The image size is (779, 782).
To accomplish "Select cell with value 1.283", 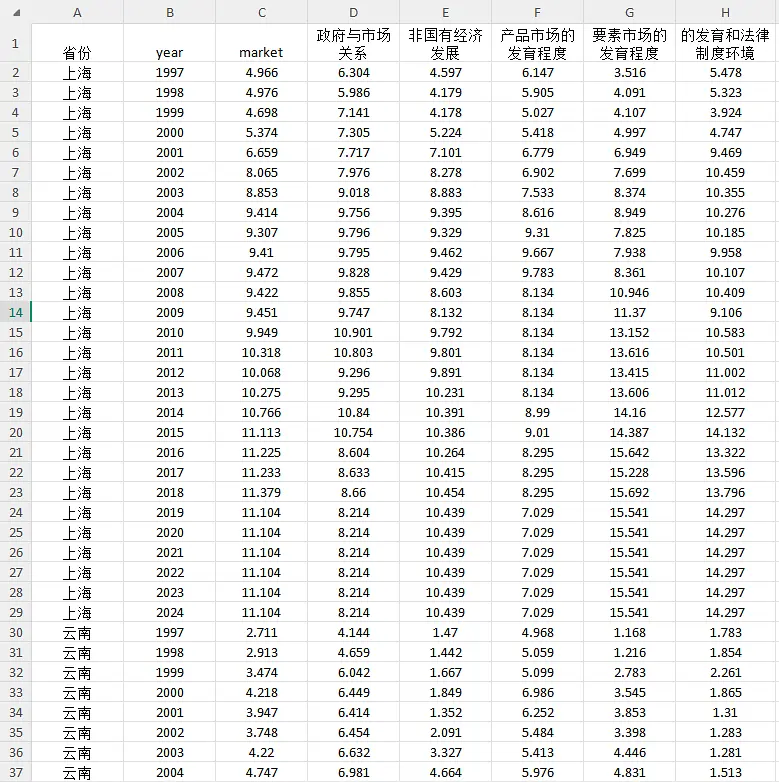I will pos(726,732).
